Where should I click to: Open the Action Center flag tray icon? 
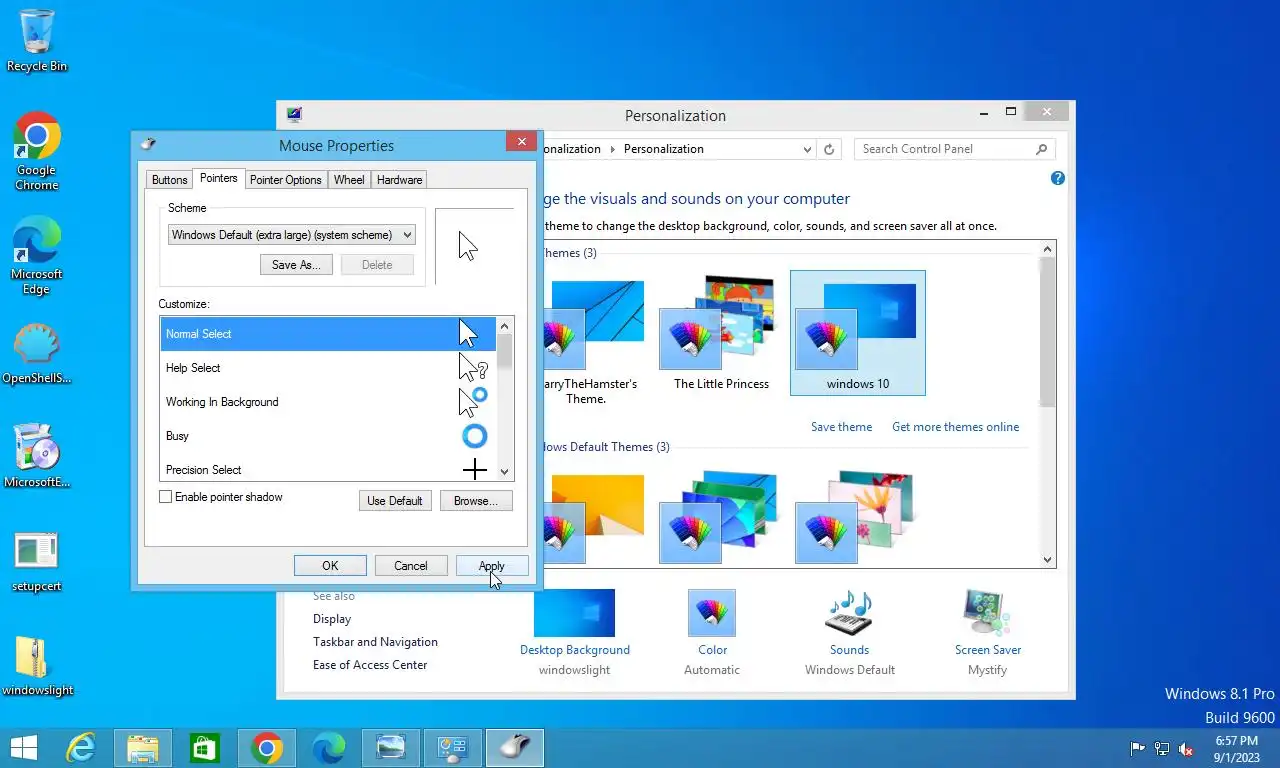click(x=1137, y=748)
